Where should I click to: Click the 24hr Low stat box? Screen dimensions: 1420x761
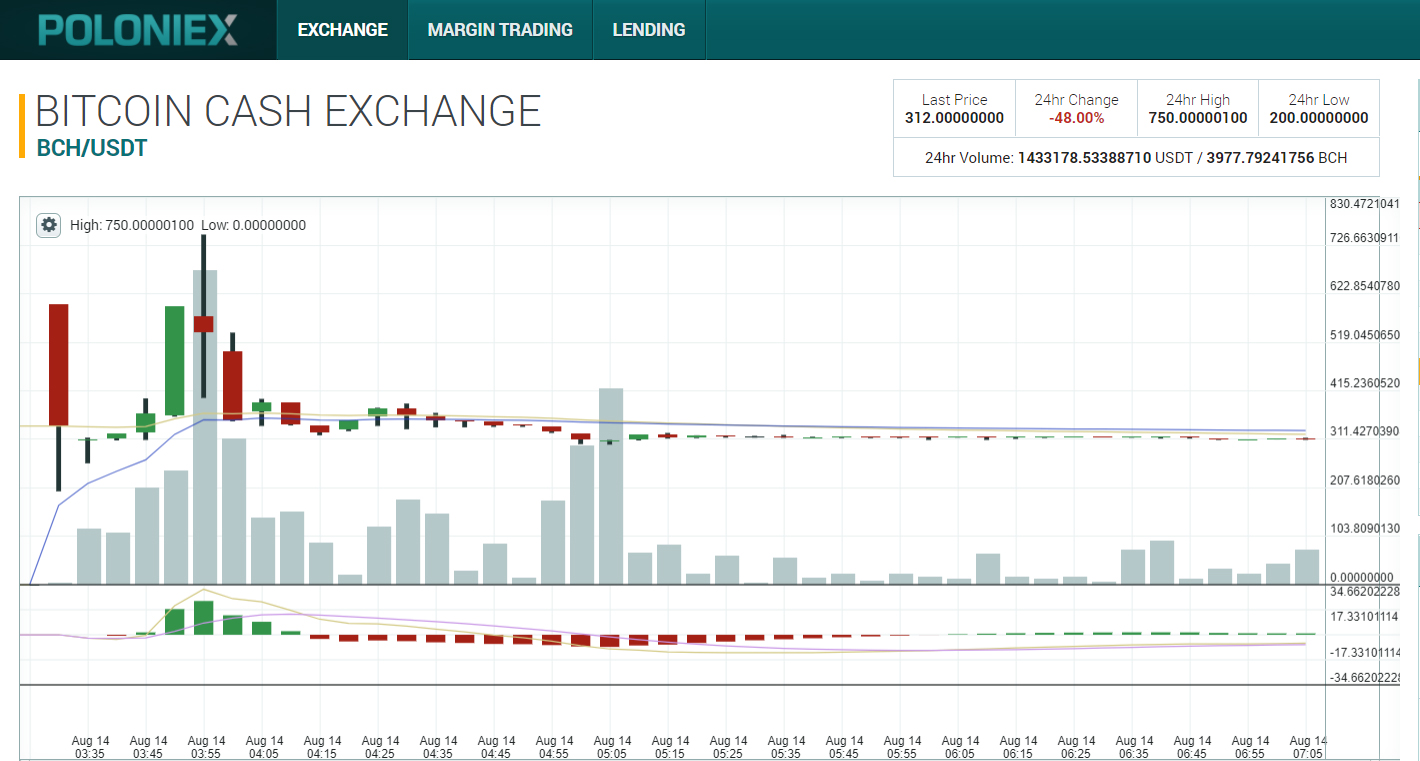click(1319, 109)
